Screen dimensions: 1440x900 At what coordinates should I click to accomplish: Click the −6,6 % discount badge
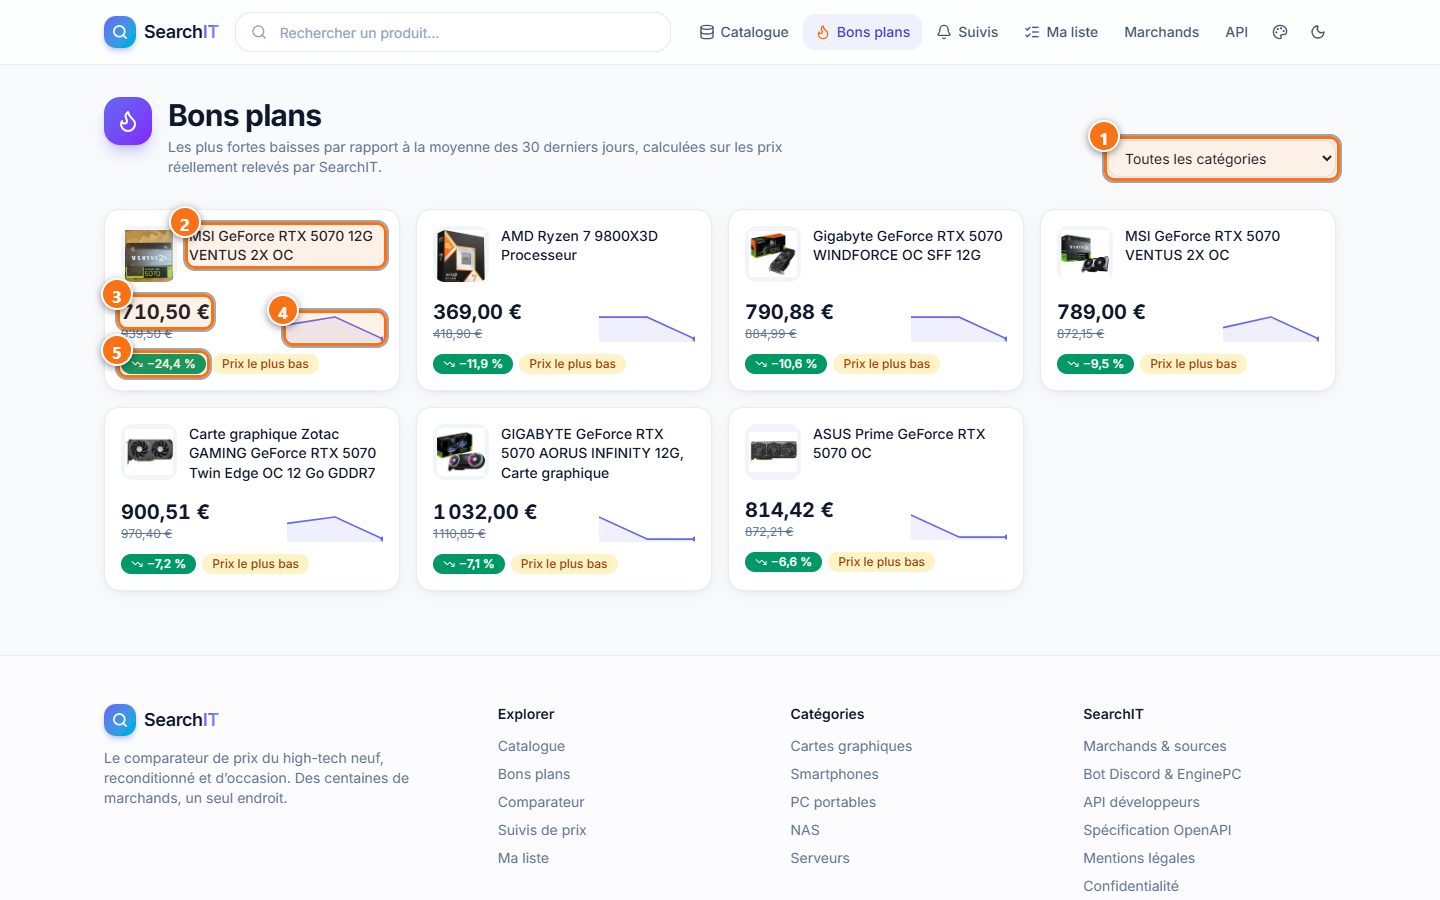tap(783, 562)
